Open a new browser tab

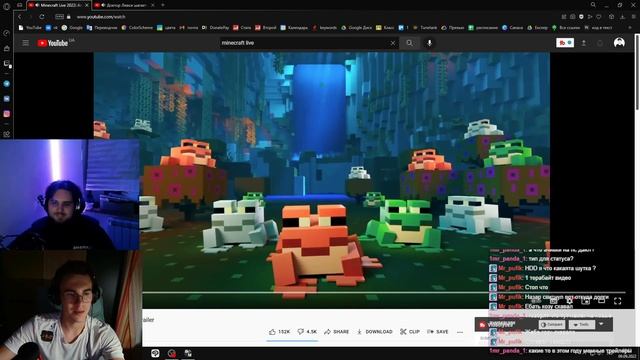pos(163,5)
